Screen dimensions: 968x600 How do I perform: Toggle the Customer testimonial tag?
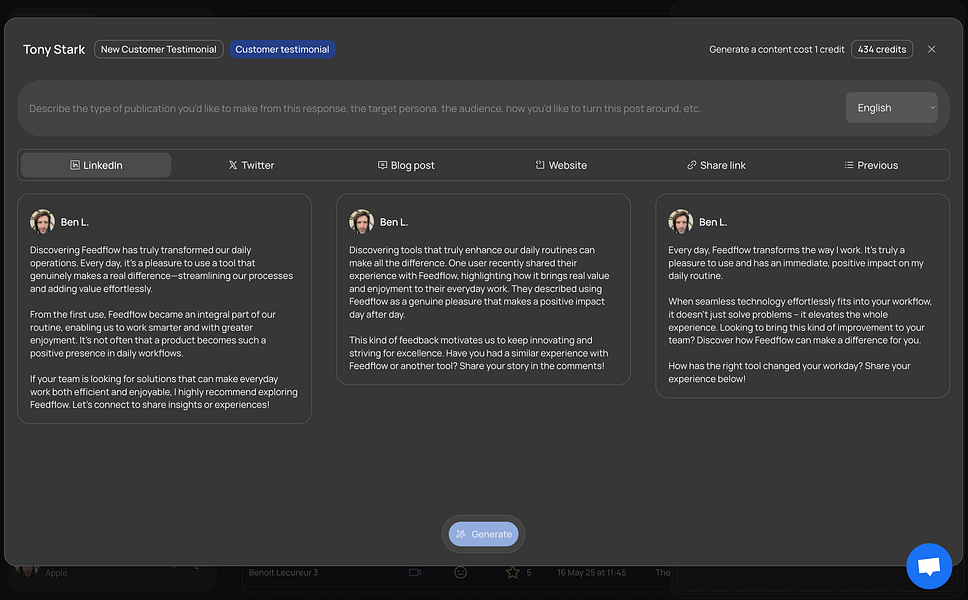[x=283, y=48]
